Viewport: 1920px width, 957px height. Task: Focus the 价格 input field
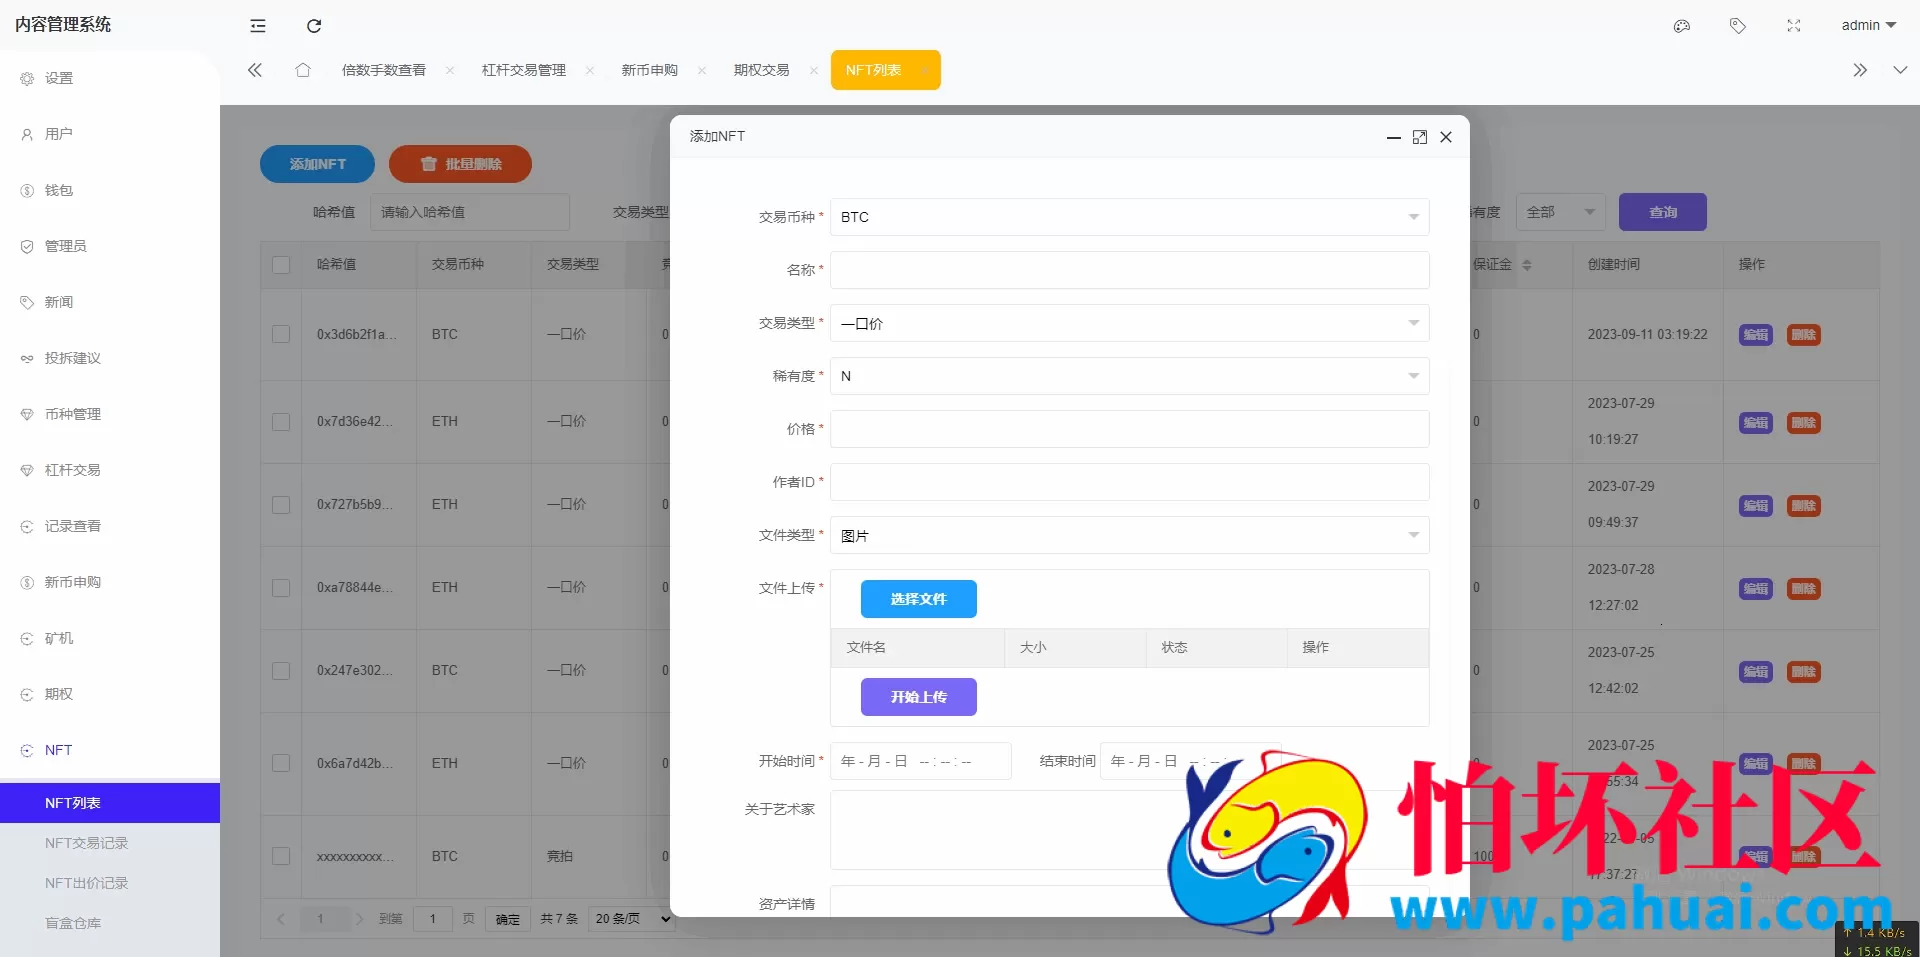(1130, 429)
